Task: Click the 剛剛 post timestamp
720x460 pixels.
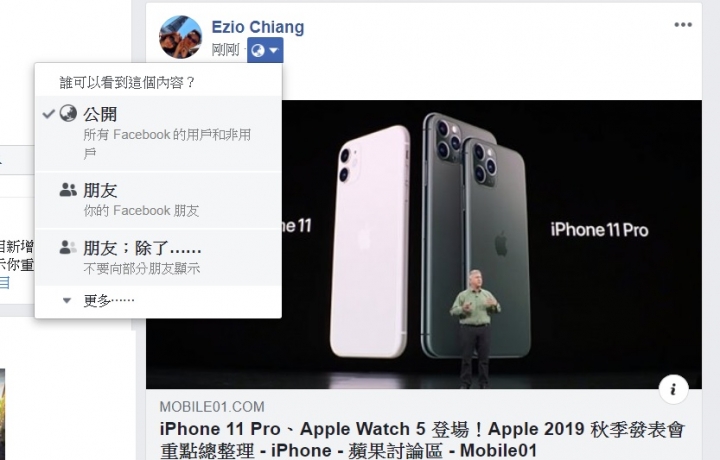Action: point(225,50)
